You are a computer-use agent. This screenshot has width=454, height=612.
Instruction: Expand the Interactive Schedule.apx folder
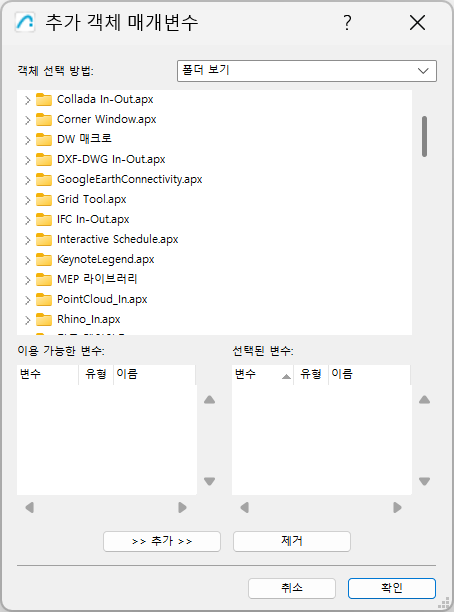pos(27,240)
